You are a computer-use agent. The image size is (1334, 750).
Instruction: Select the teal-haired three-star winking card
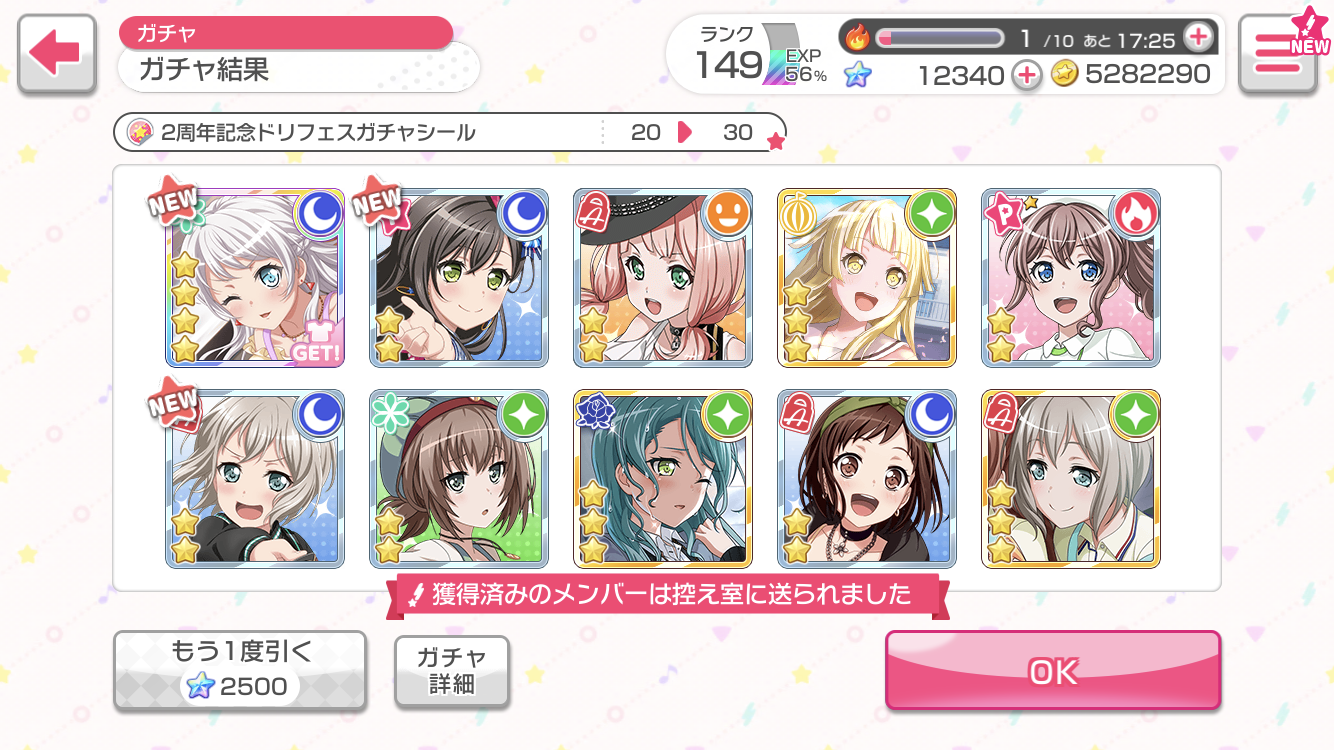click(663, 479)
